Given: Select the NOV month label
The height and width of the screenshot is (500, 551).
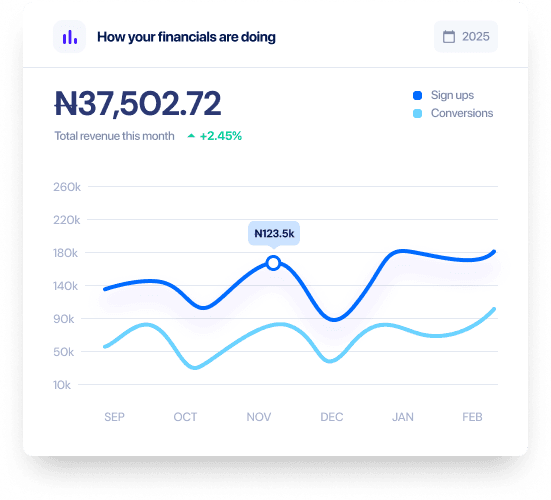Looking at the screenshot, I should tap(259, 417).
